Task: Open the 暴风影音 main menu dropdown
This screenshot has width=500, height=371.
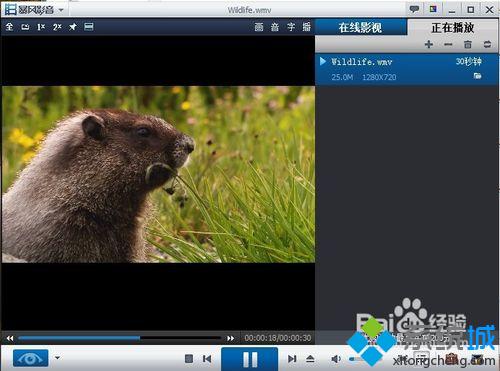Action: tap(61, 10)
